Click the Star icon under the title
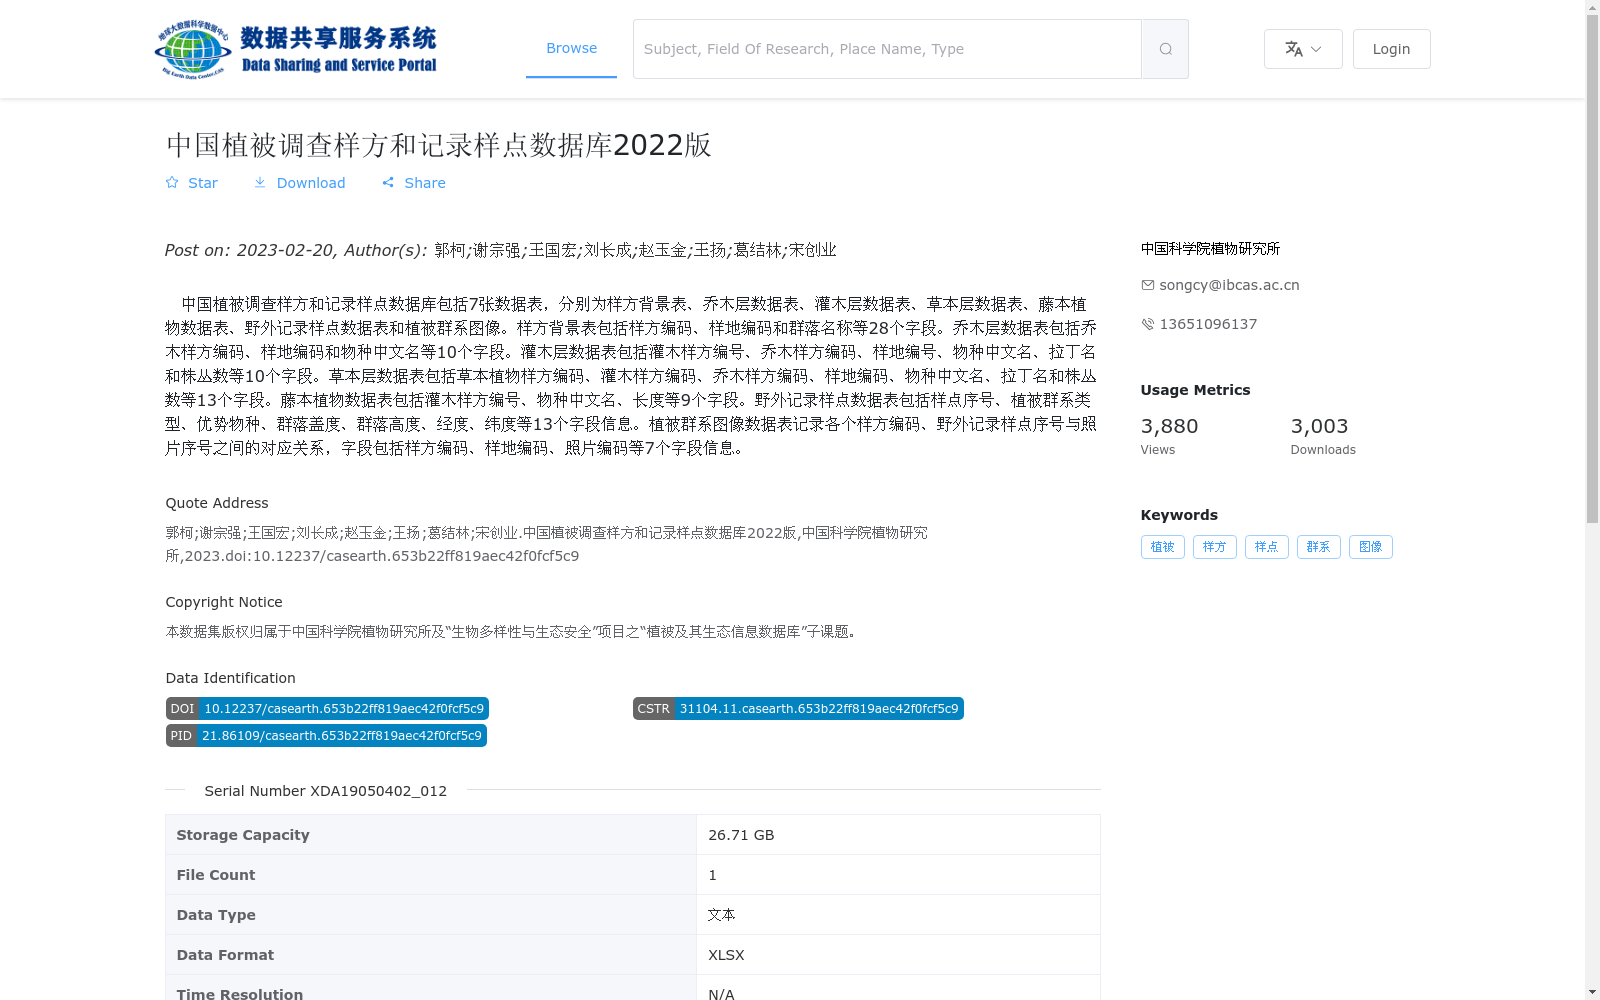The height and width of the screenshot is (1000, 1600). click(172, 183)
